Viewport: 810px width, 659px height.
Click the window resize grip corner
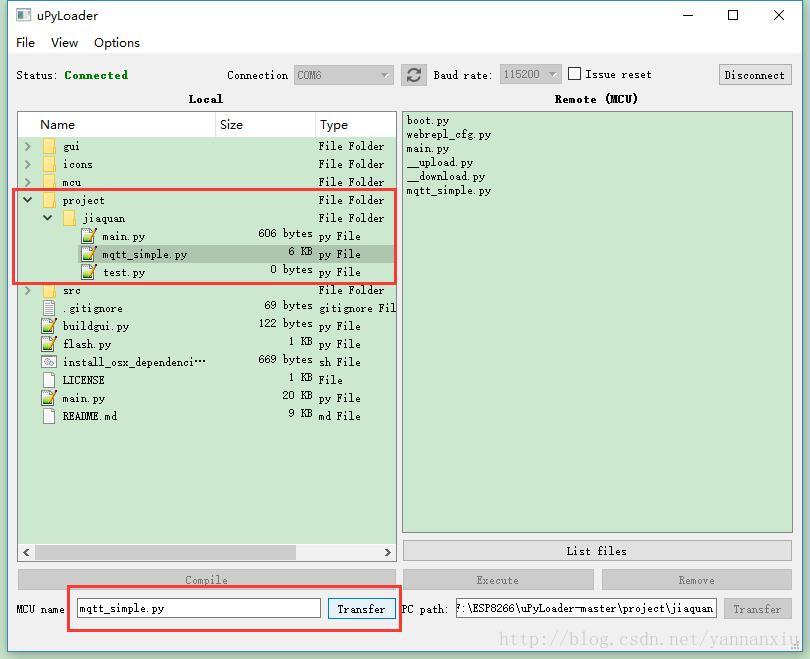click(x=796, y=646)
